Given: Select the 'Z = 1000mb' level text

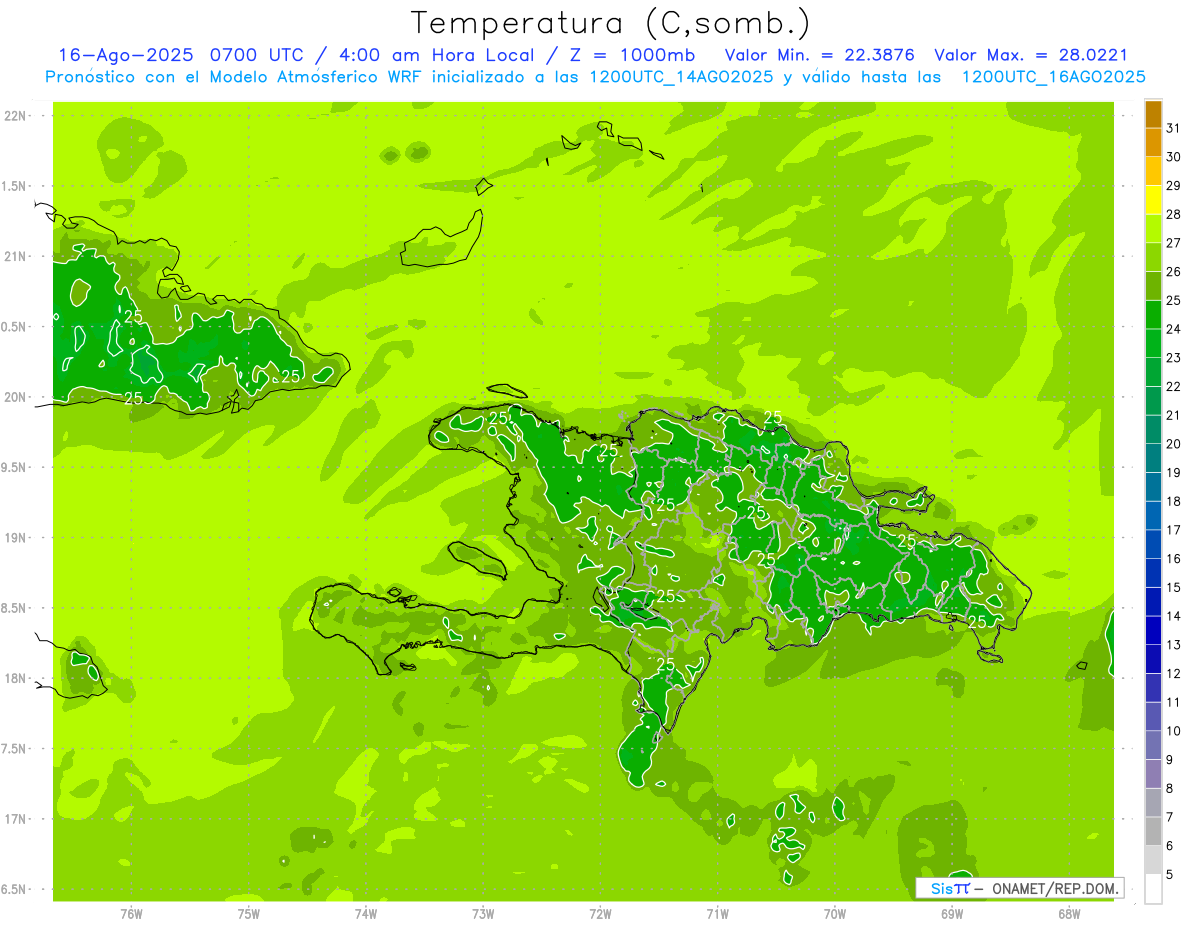Looking at the screenshot, I should pyautogui.click(x=630, y=55).
